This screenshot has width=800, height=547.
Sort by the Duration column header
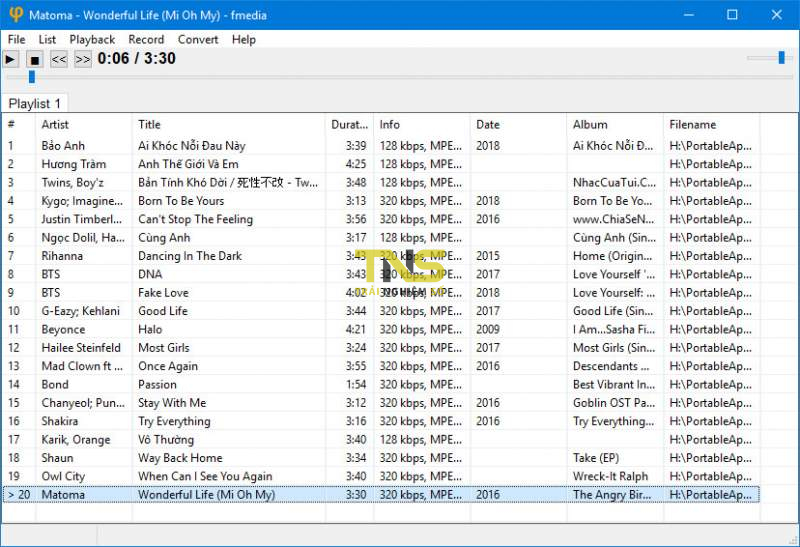[349, 125]
